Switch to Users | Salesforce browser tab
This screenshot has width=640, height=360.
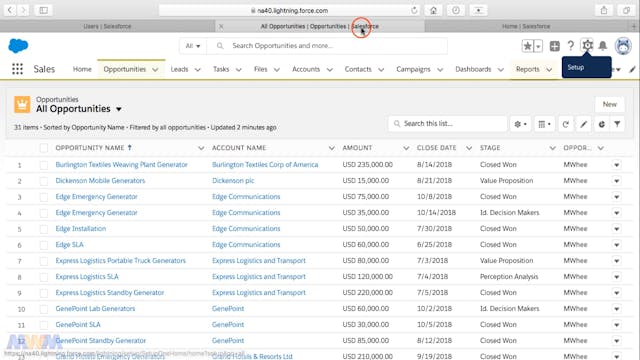[x=107, y=26]
